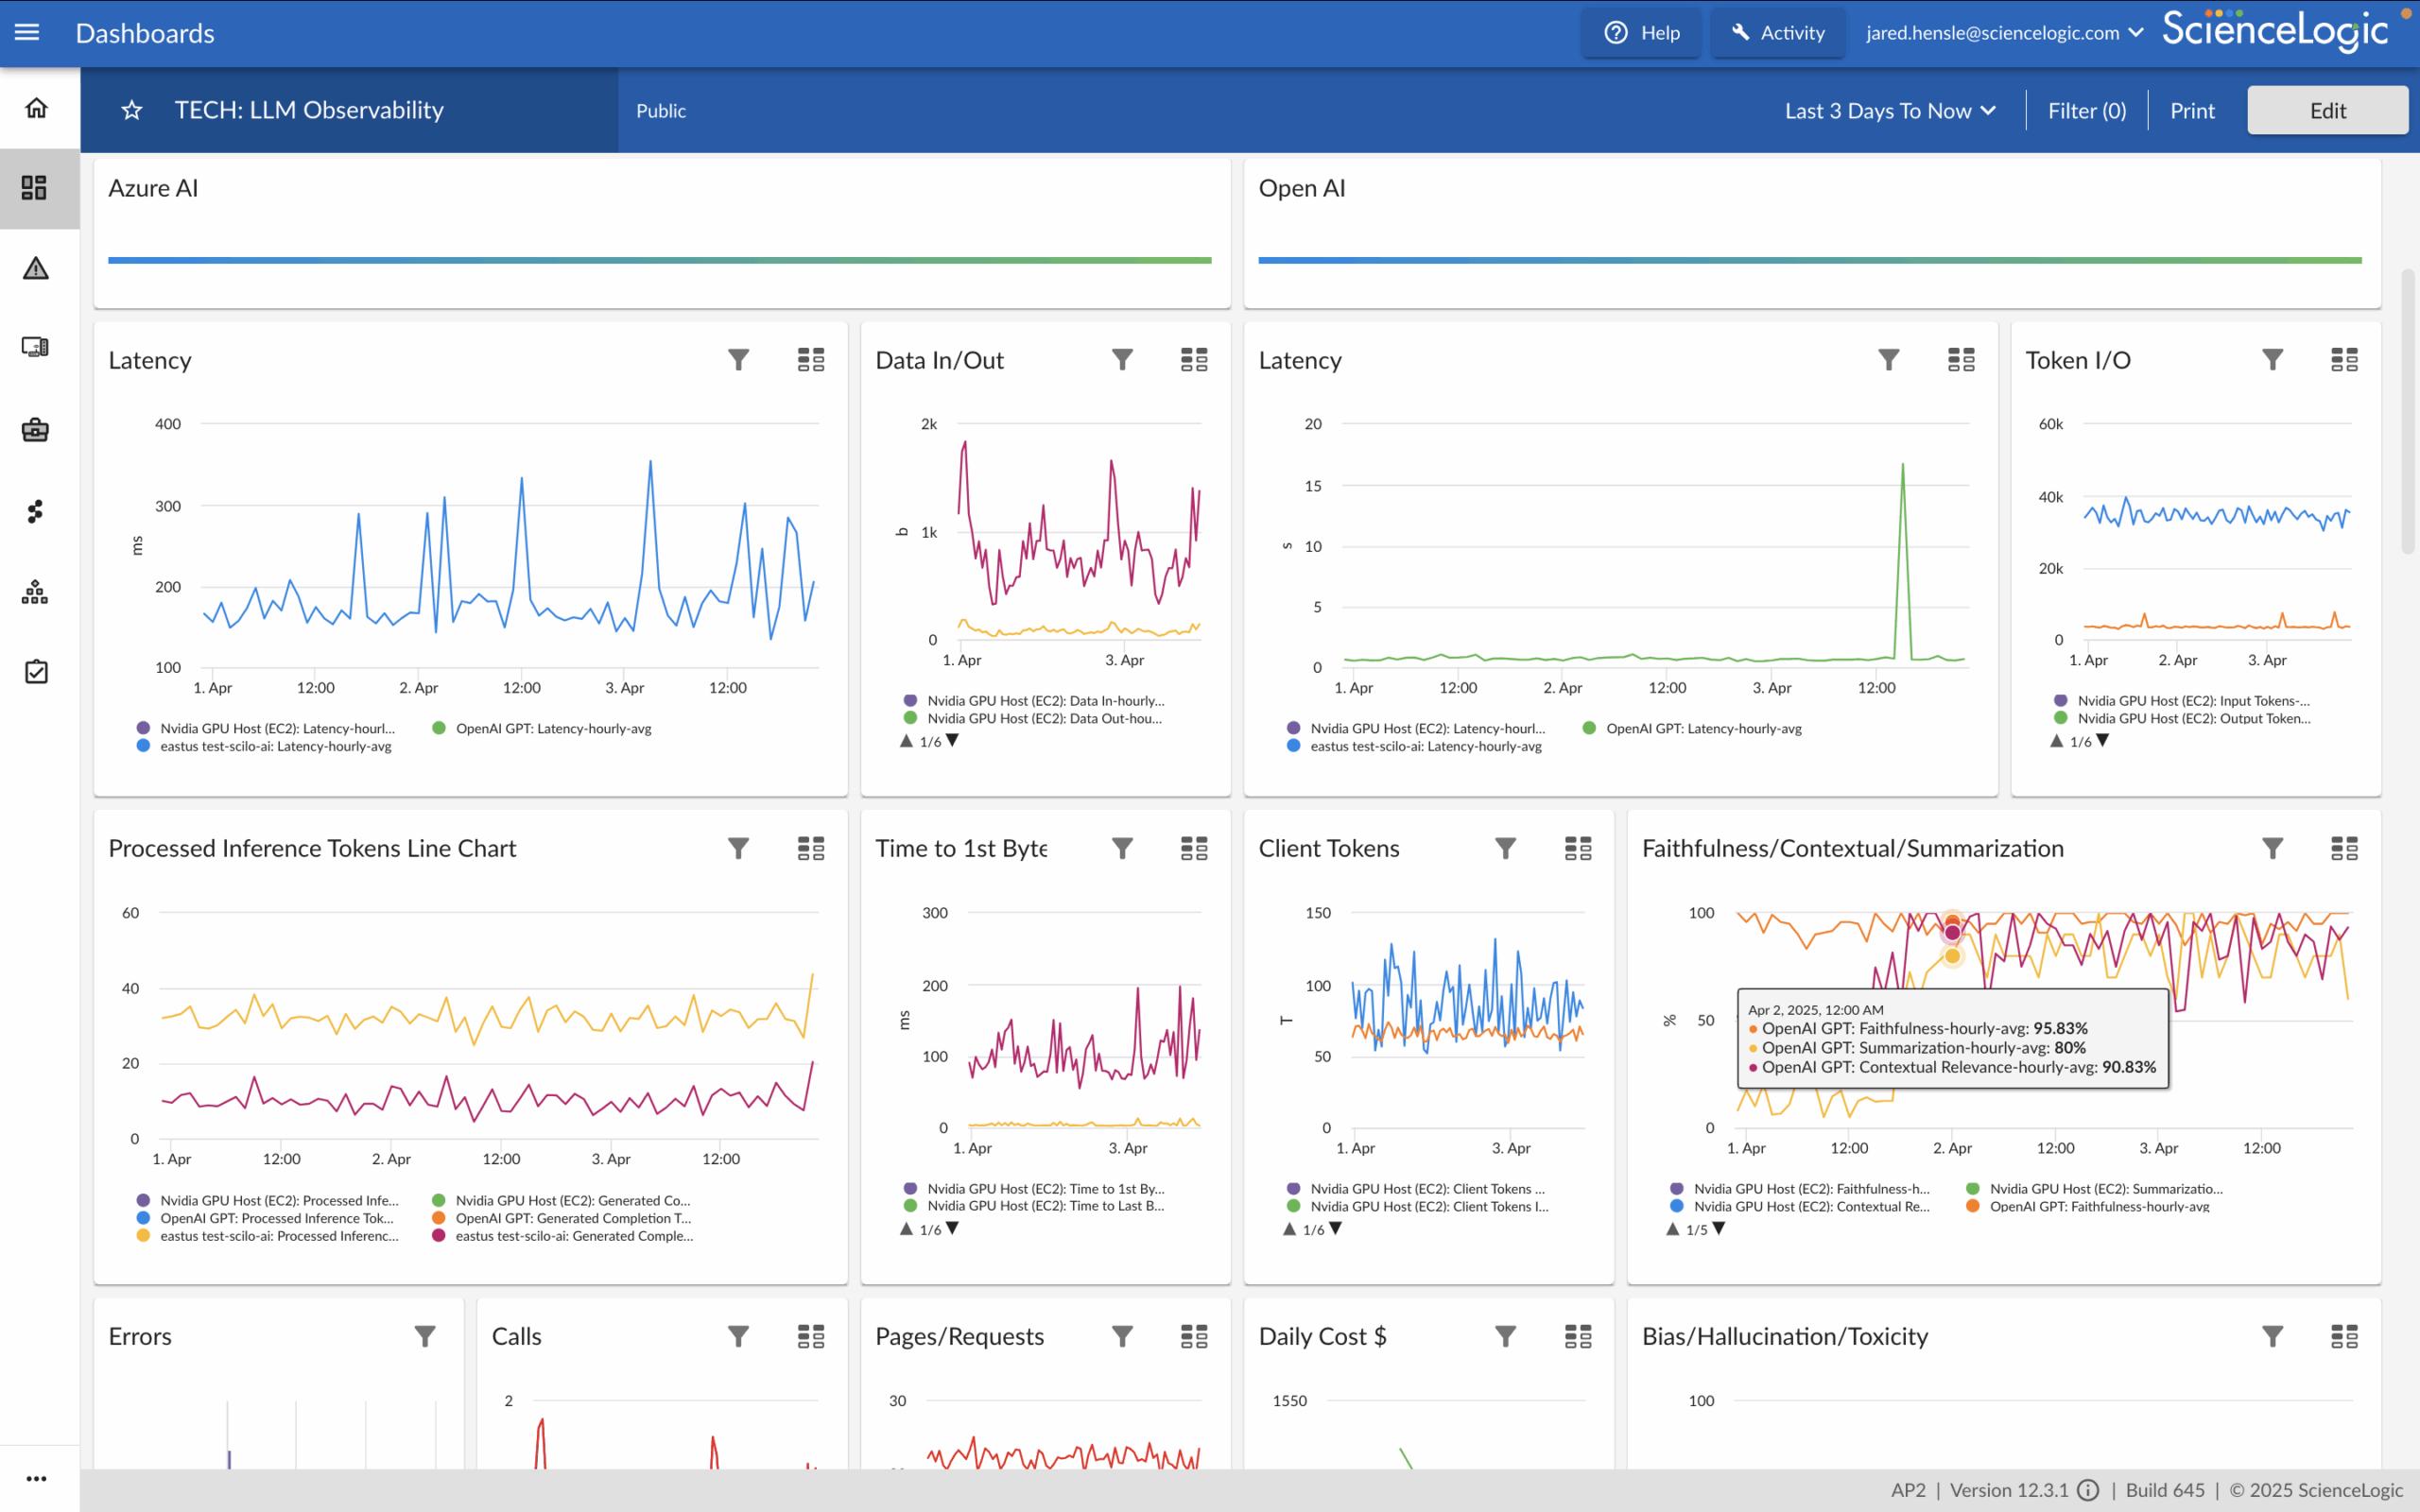Open the briefcase Business Services icon

(36, 430)
